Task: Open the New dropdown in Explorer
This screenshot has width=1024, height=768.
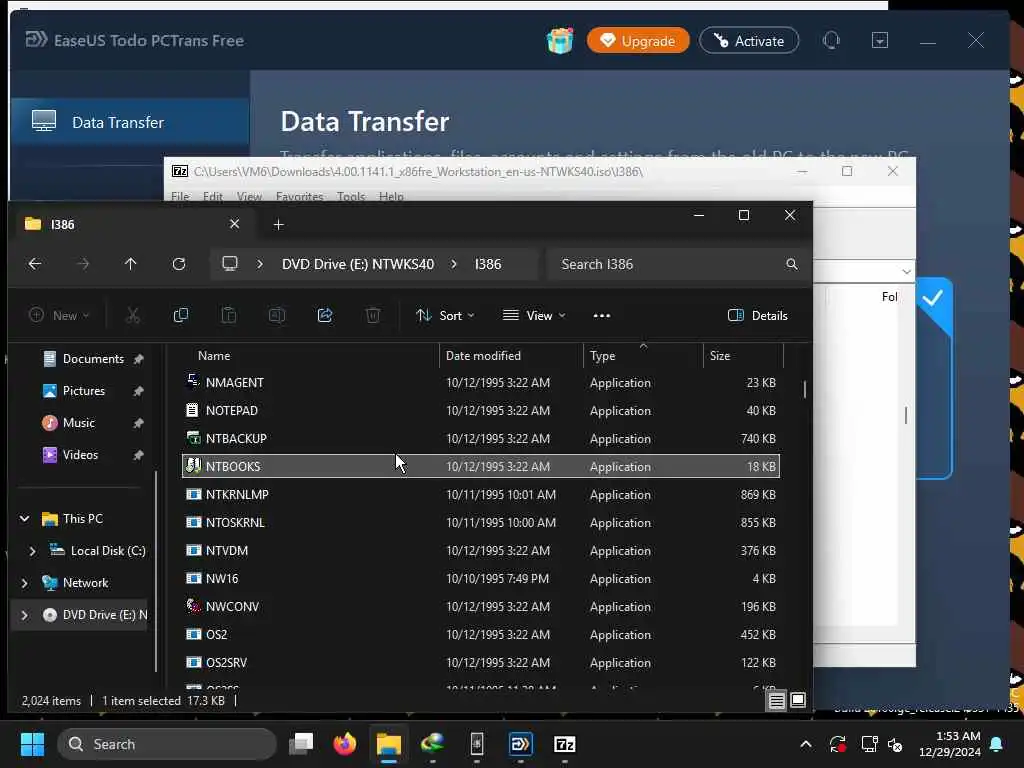Action: 59,315
